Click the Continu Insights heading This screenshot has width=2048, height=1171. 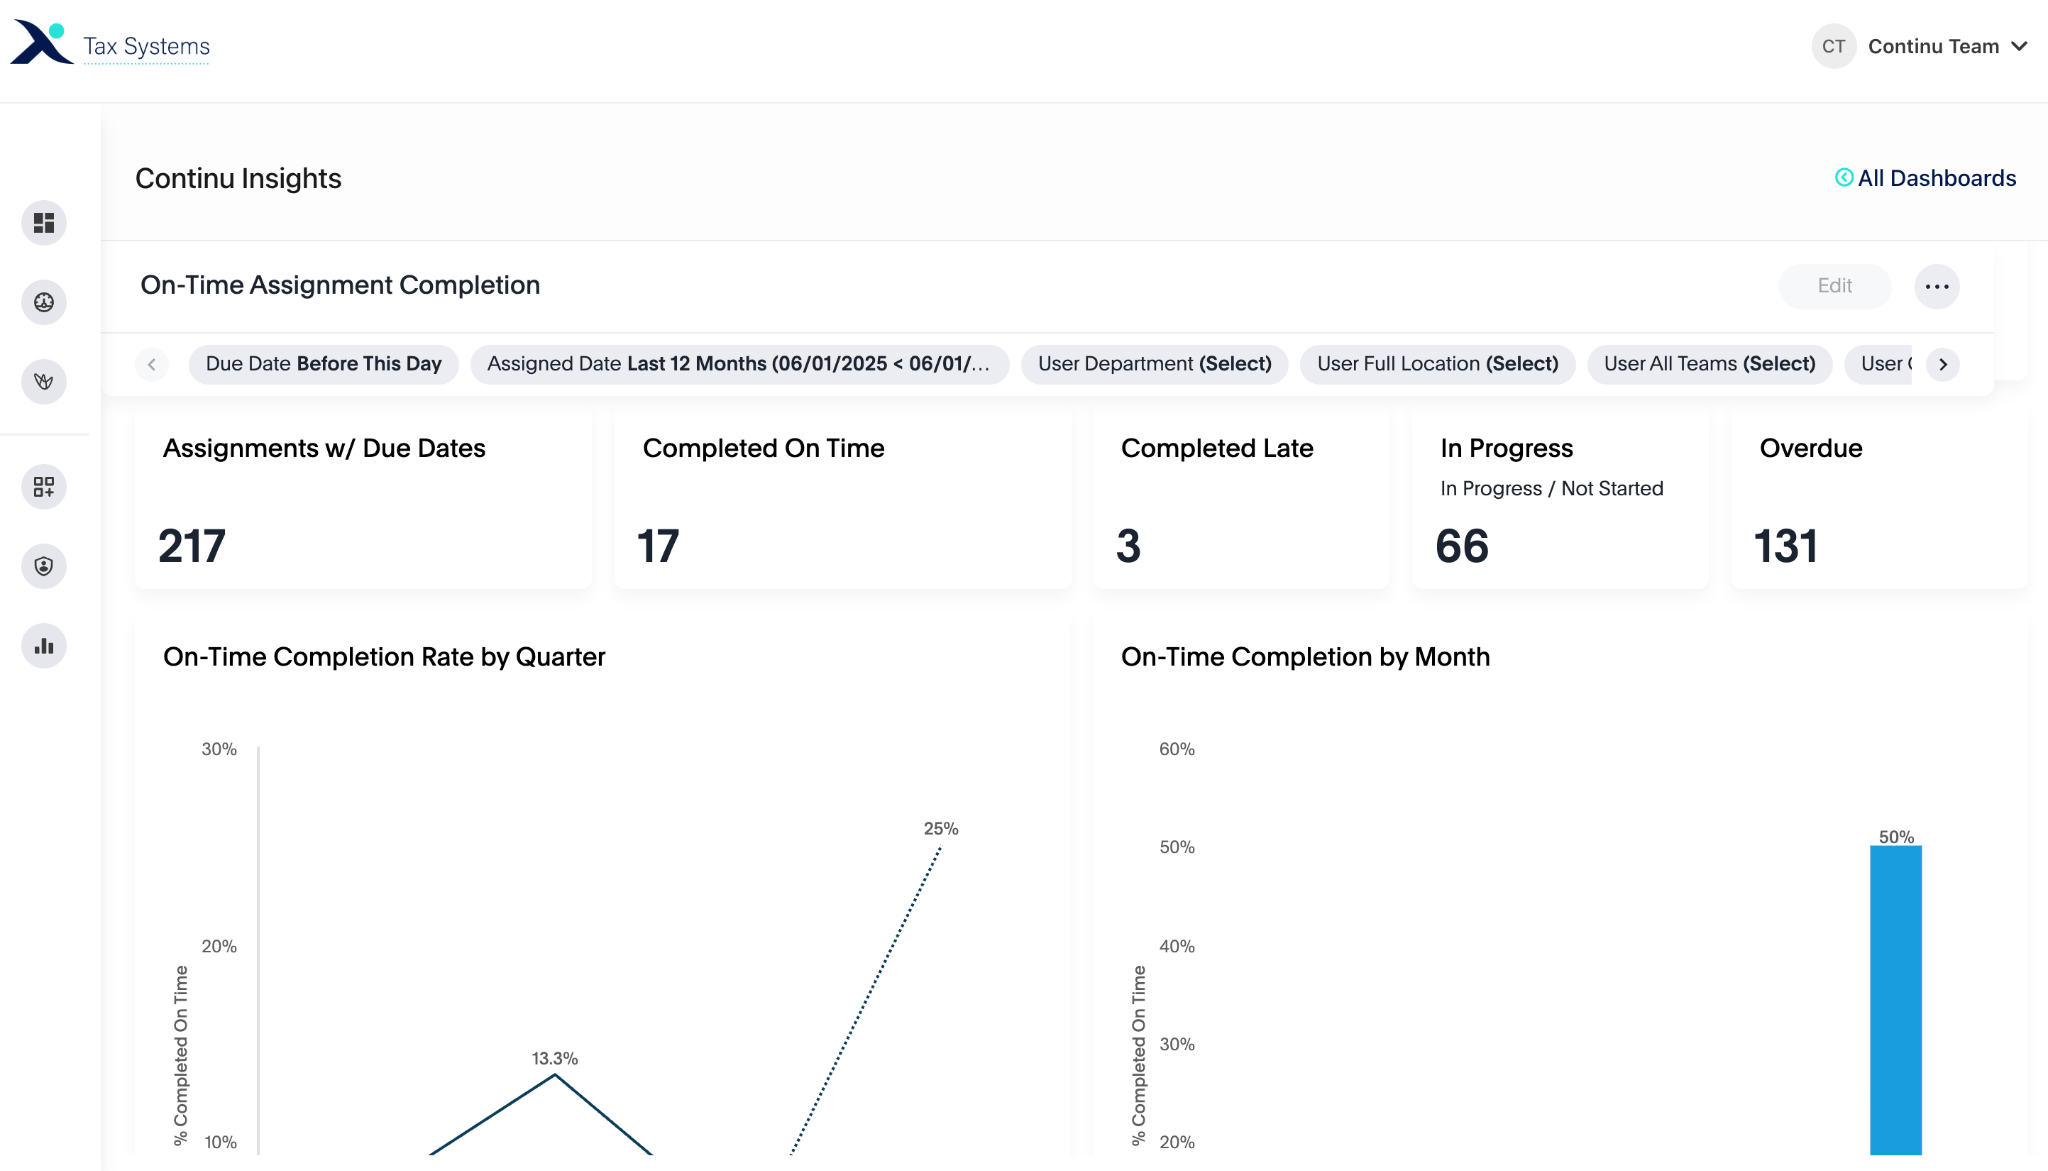[238, 178]
